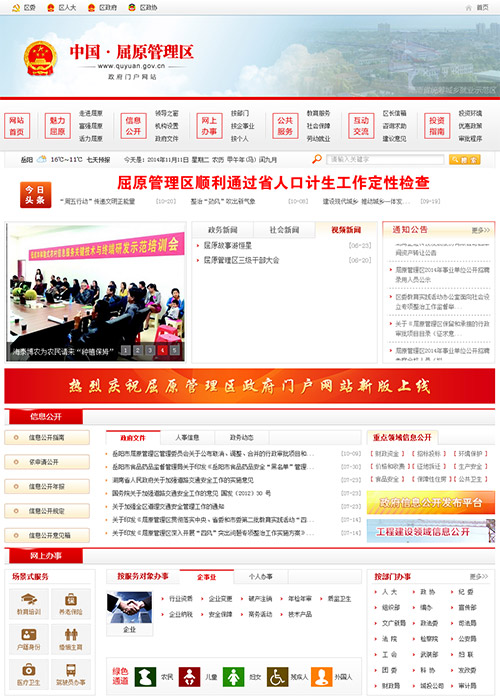The image size is (500, 699).
Task: Open the 投资指南 navigation button
Action: coord(437,126)
